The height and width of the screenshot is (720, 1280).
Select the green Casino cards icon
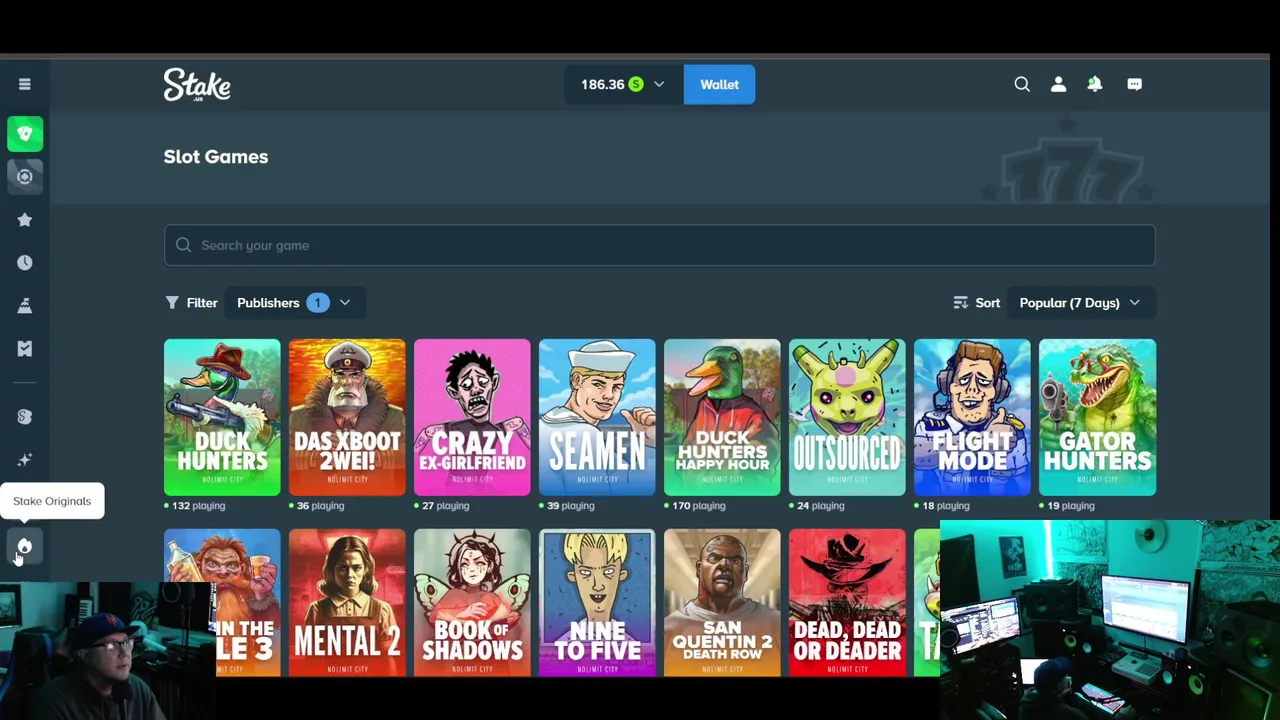(25, 134)
